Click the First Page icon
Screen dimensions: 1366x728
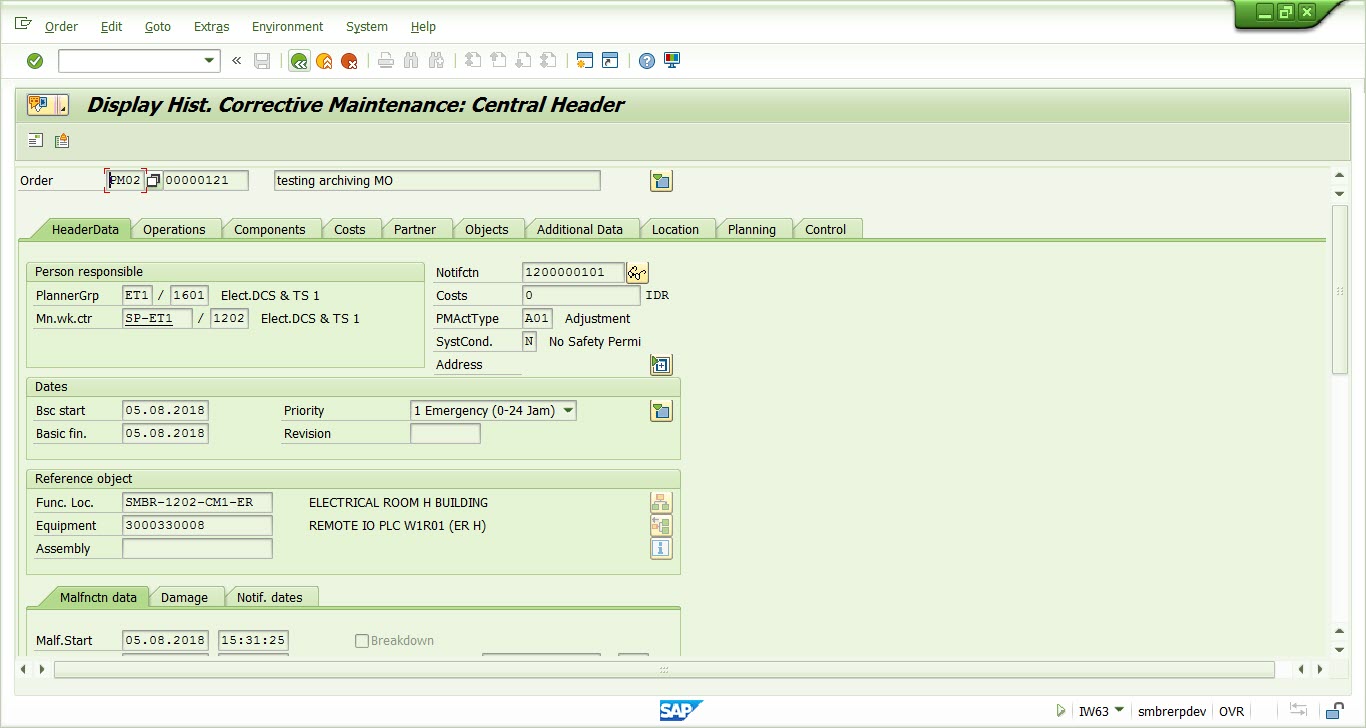[473, 61]
